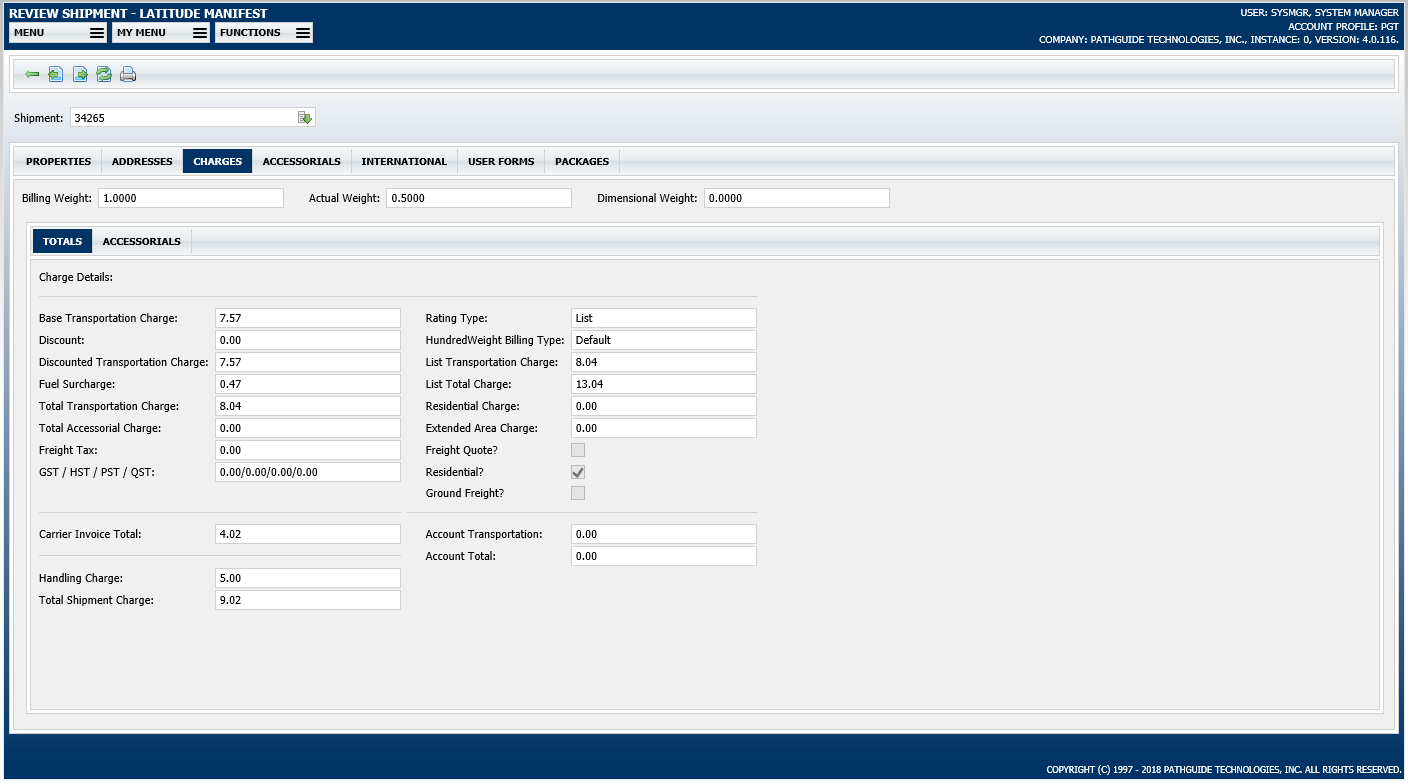Open the INTERNATIONAL tab
This screenshot has height=784, width=1408.
click(x=404, y=160)
